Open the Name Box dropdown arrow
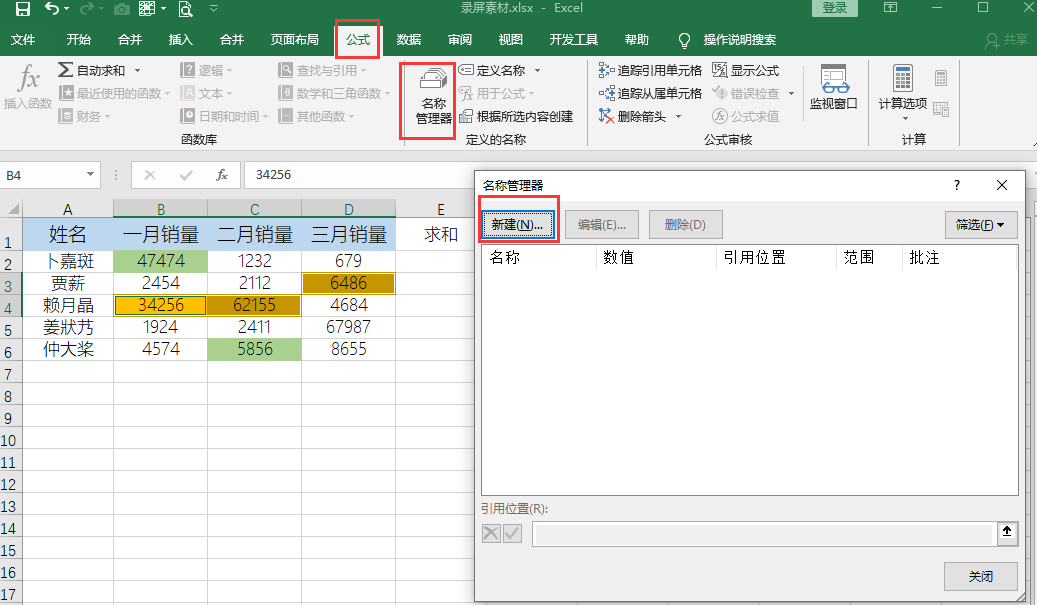1037x605 pixels. [x=90, y=175]
